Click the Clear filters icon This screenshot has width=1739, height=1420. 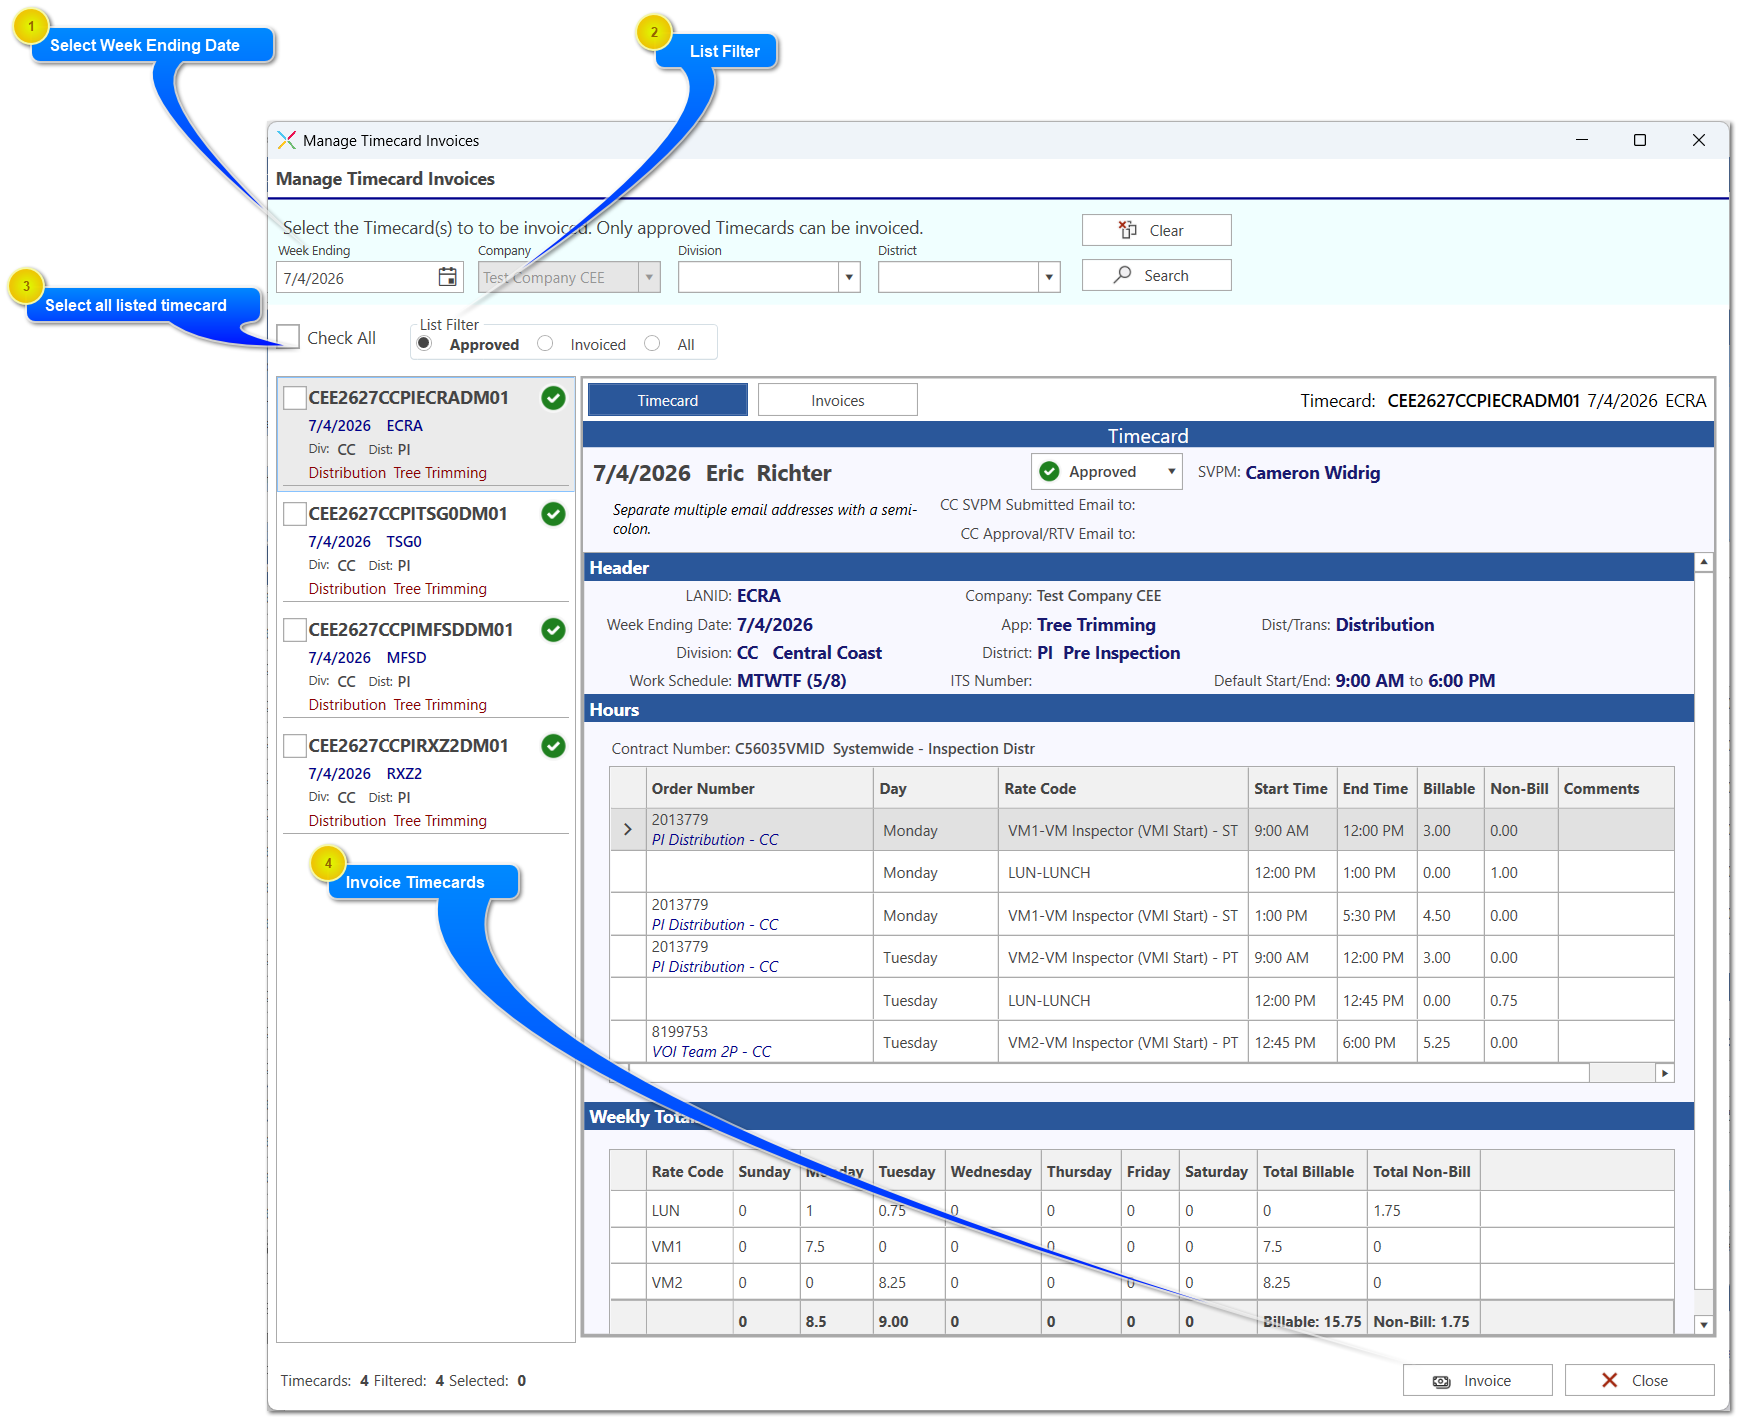click(x=1128, y=230)
